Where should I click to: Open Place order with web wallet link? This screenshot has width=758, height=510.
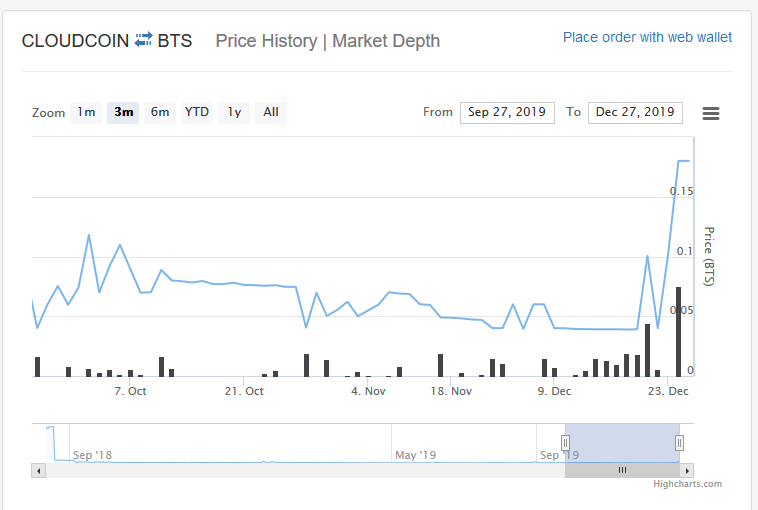click(647, 37)
